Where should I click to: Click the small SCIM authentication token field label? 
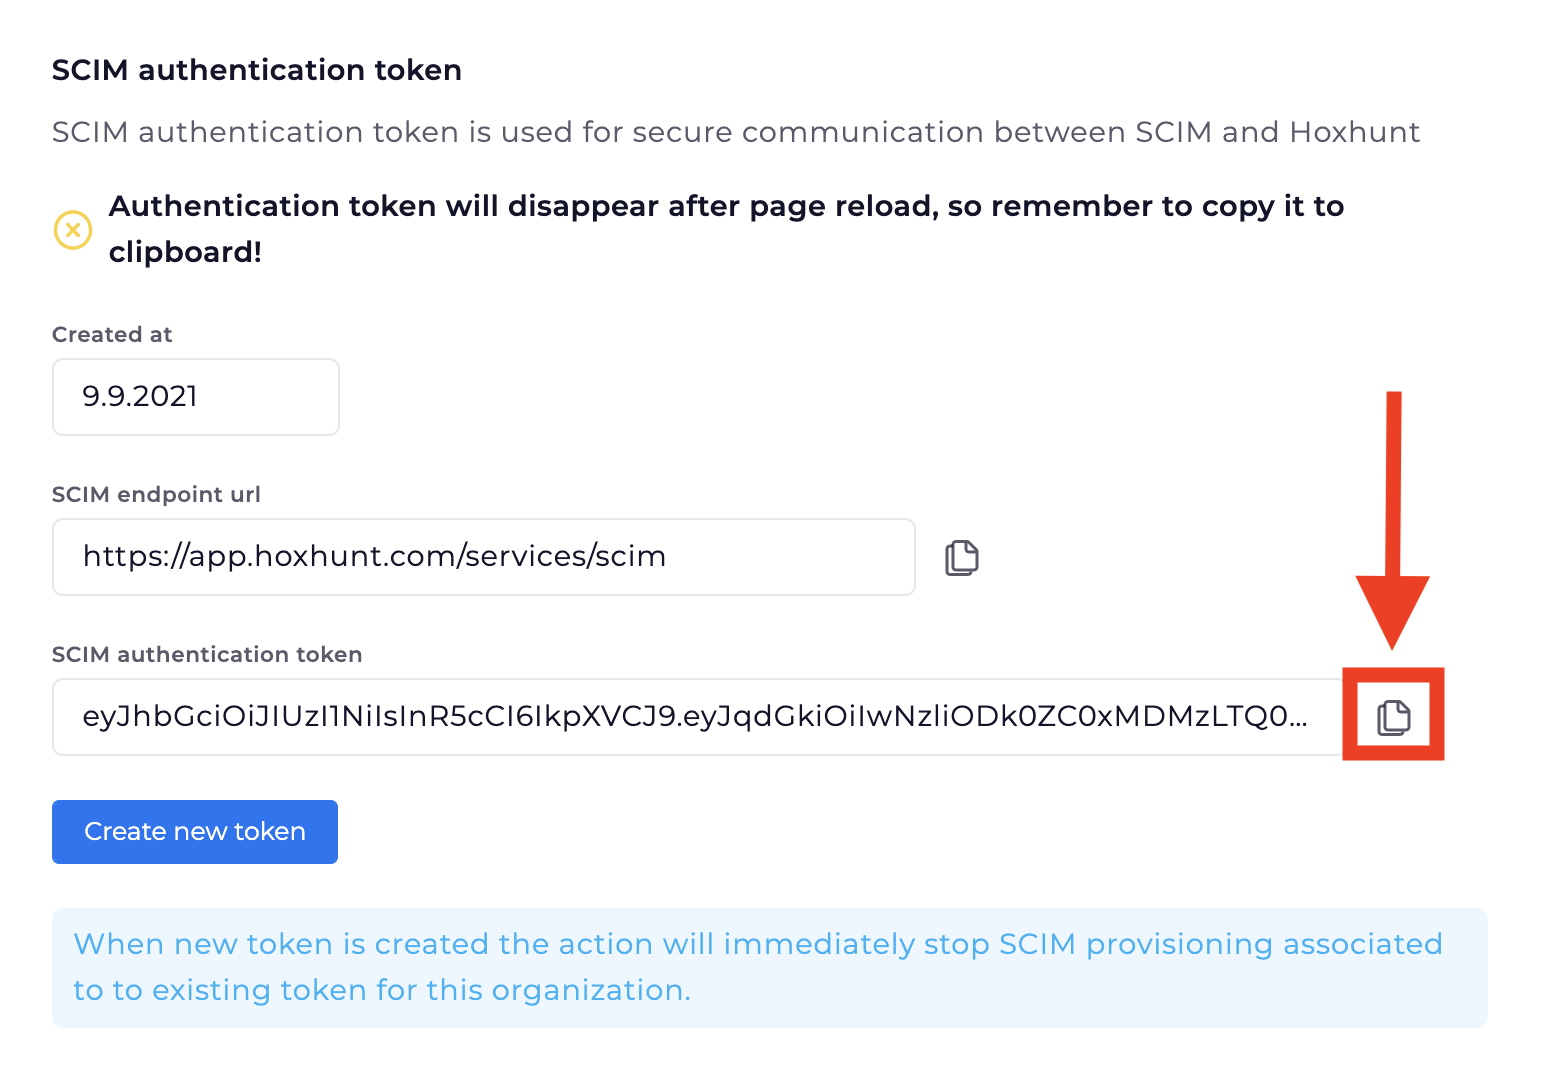pos(207,655)
